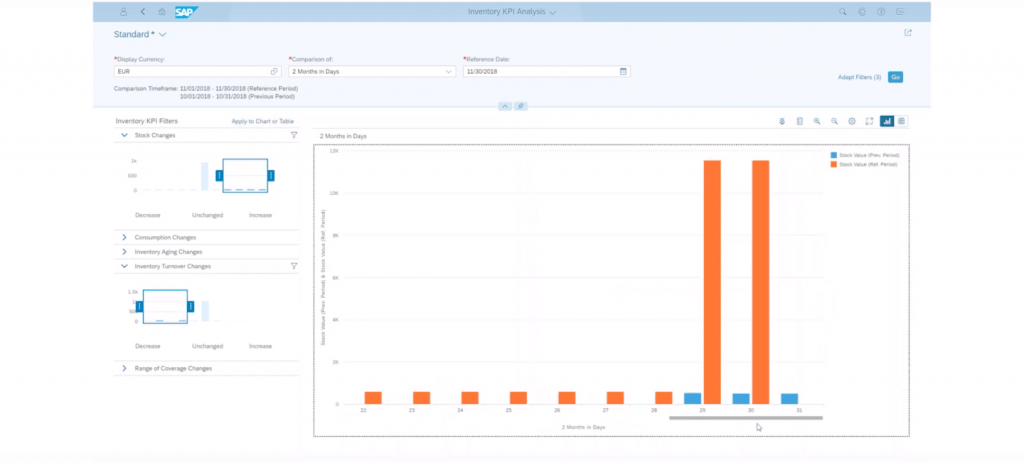Open the Home launchpad icon
This screenshot has width=1024, height=463.
click(x=162, y=12)
